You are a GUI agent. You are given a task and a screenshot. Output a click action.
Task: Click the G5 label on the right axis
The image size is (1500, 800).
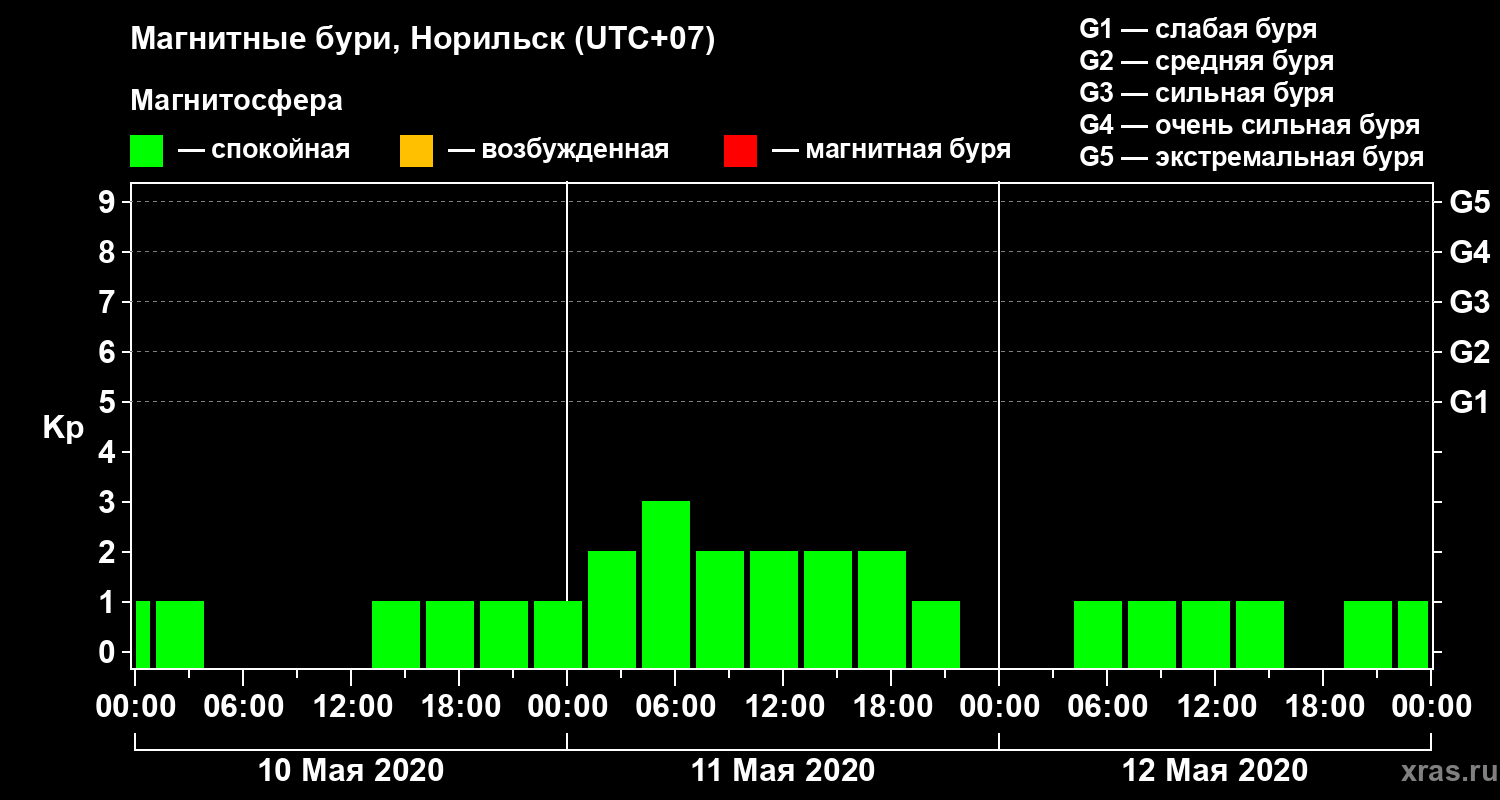click(1470, 202)
